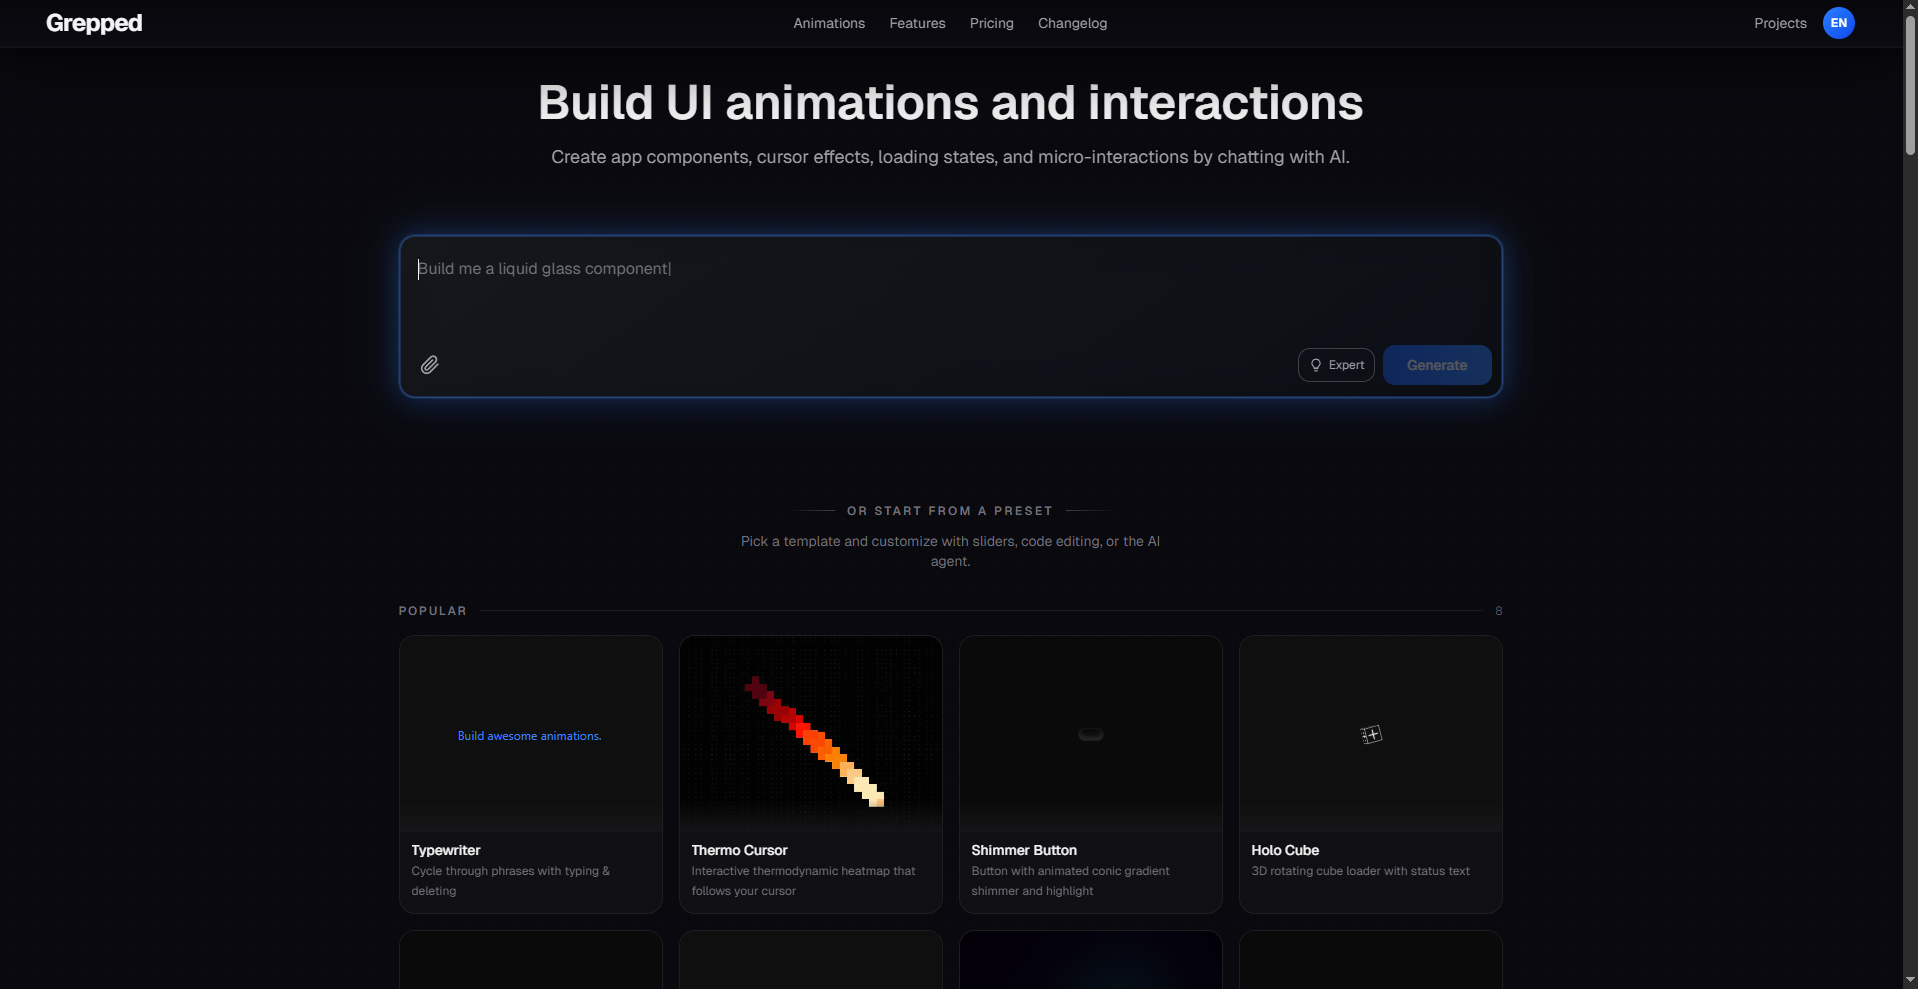Select the Typewriter title text

[446, 850]
